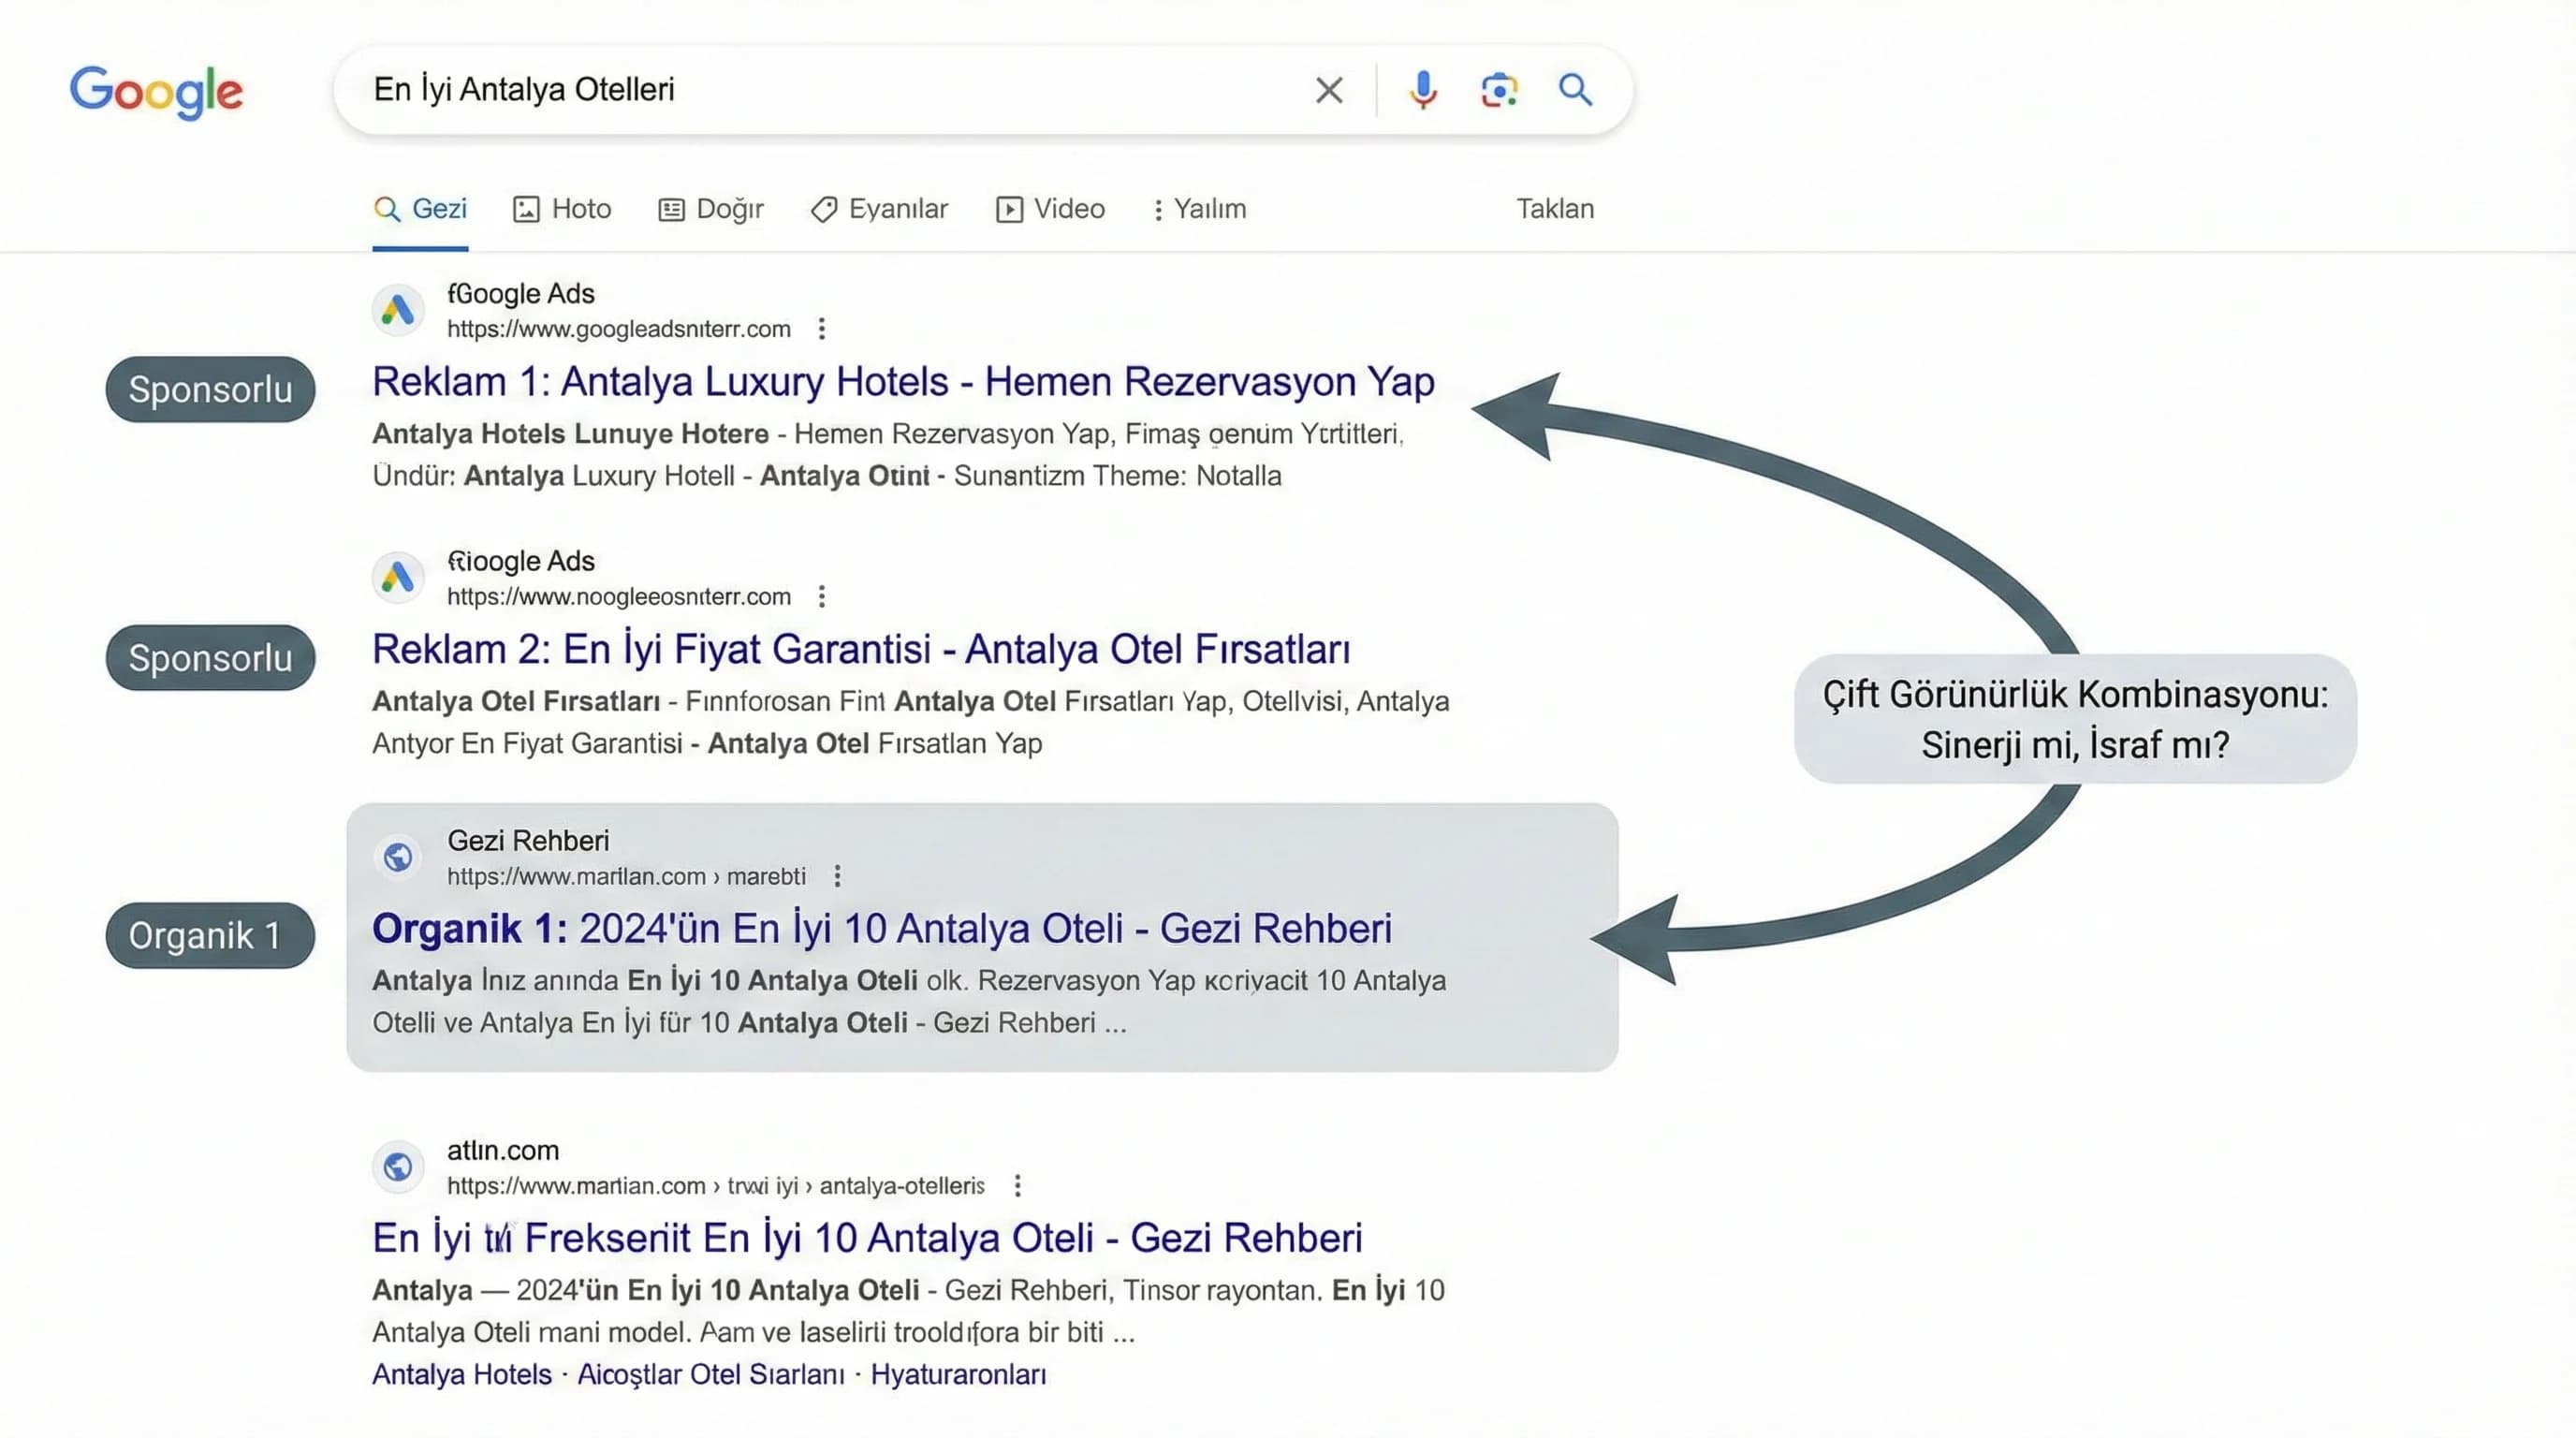
Task: Follow the Aicoştlar Otel Sıarlanı sitelink
Action: pyautogui.click(x=711, y=1375)
